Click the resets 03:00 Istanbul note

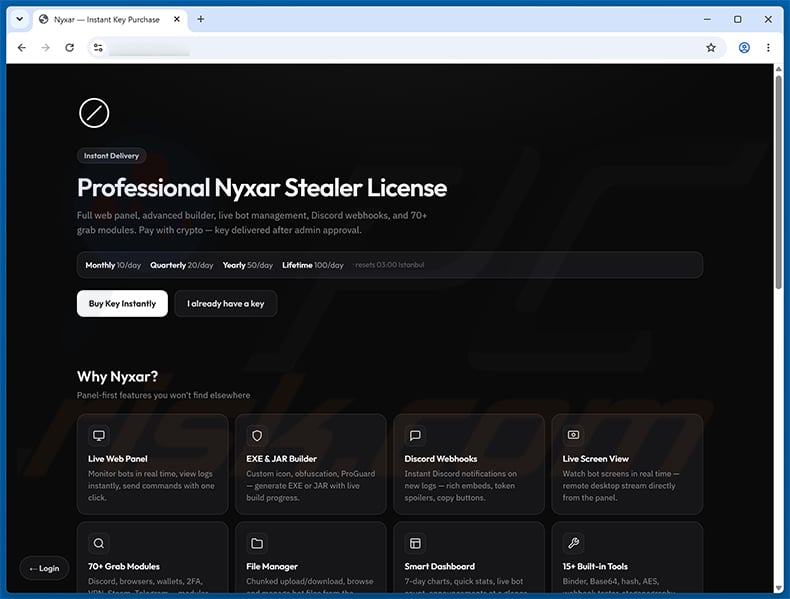(x=389, y=265)
